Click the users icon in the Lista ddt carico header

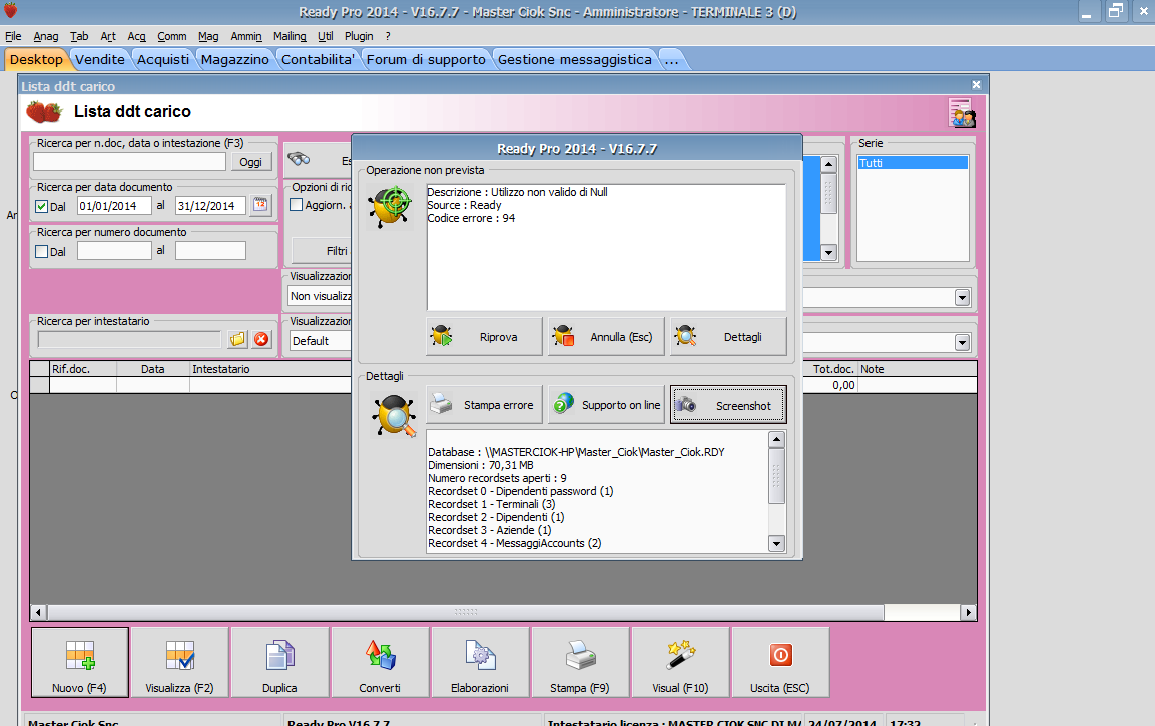point(962,113)
